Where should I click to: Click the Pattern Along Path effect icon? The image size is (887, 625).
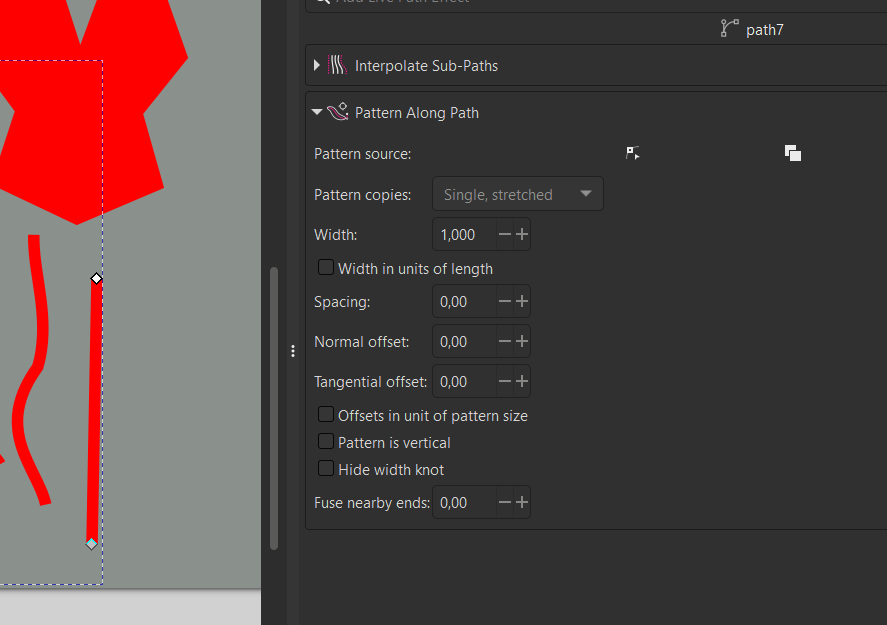click(338, 111)
